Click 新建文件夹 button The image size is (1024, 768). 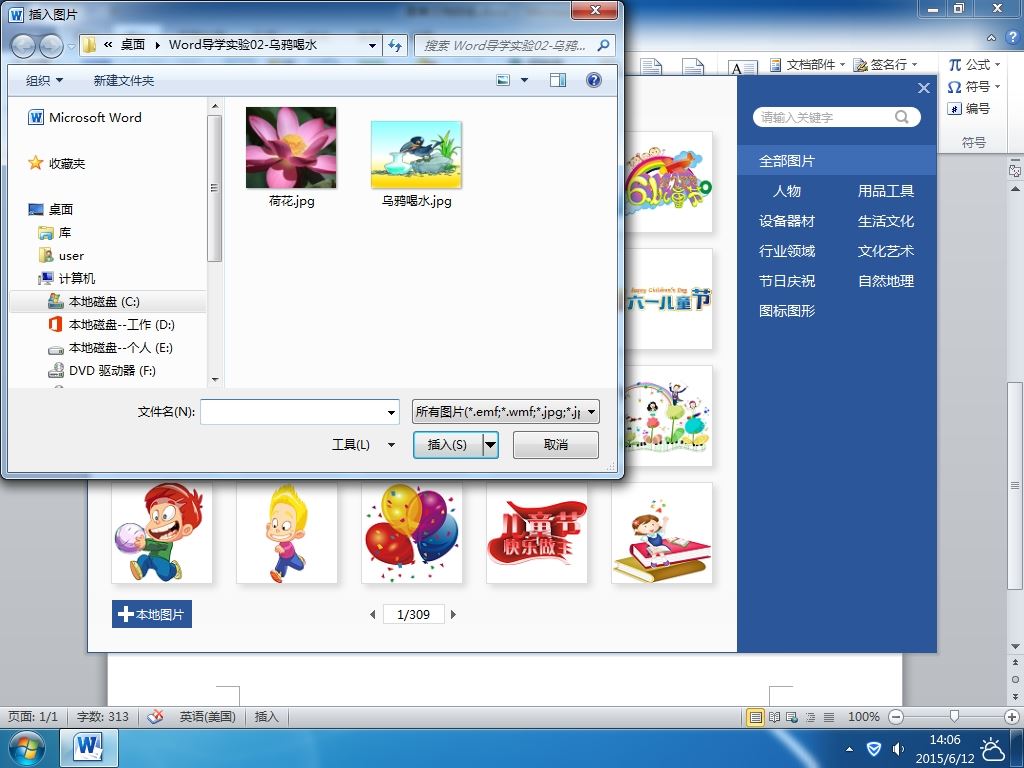click(x=124, y=80)
